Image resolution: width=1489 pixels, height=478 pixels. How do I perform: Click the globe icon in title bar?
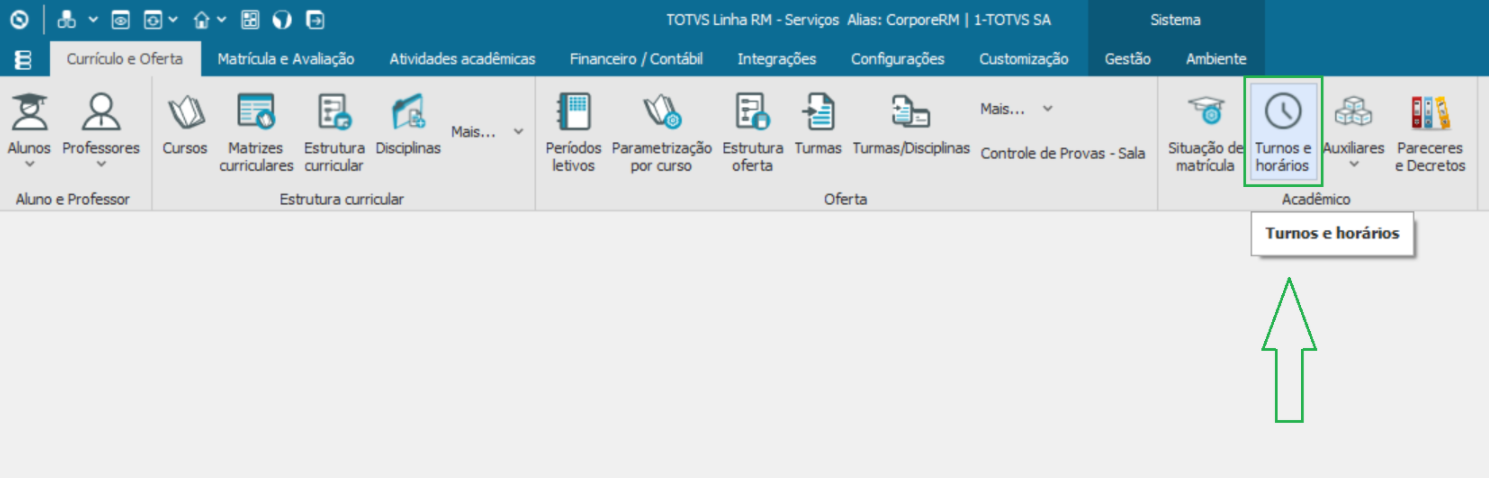point(282,19)
